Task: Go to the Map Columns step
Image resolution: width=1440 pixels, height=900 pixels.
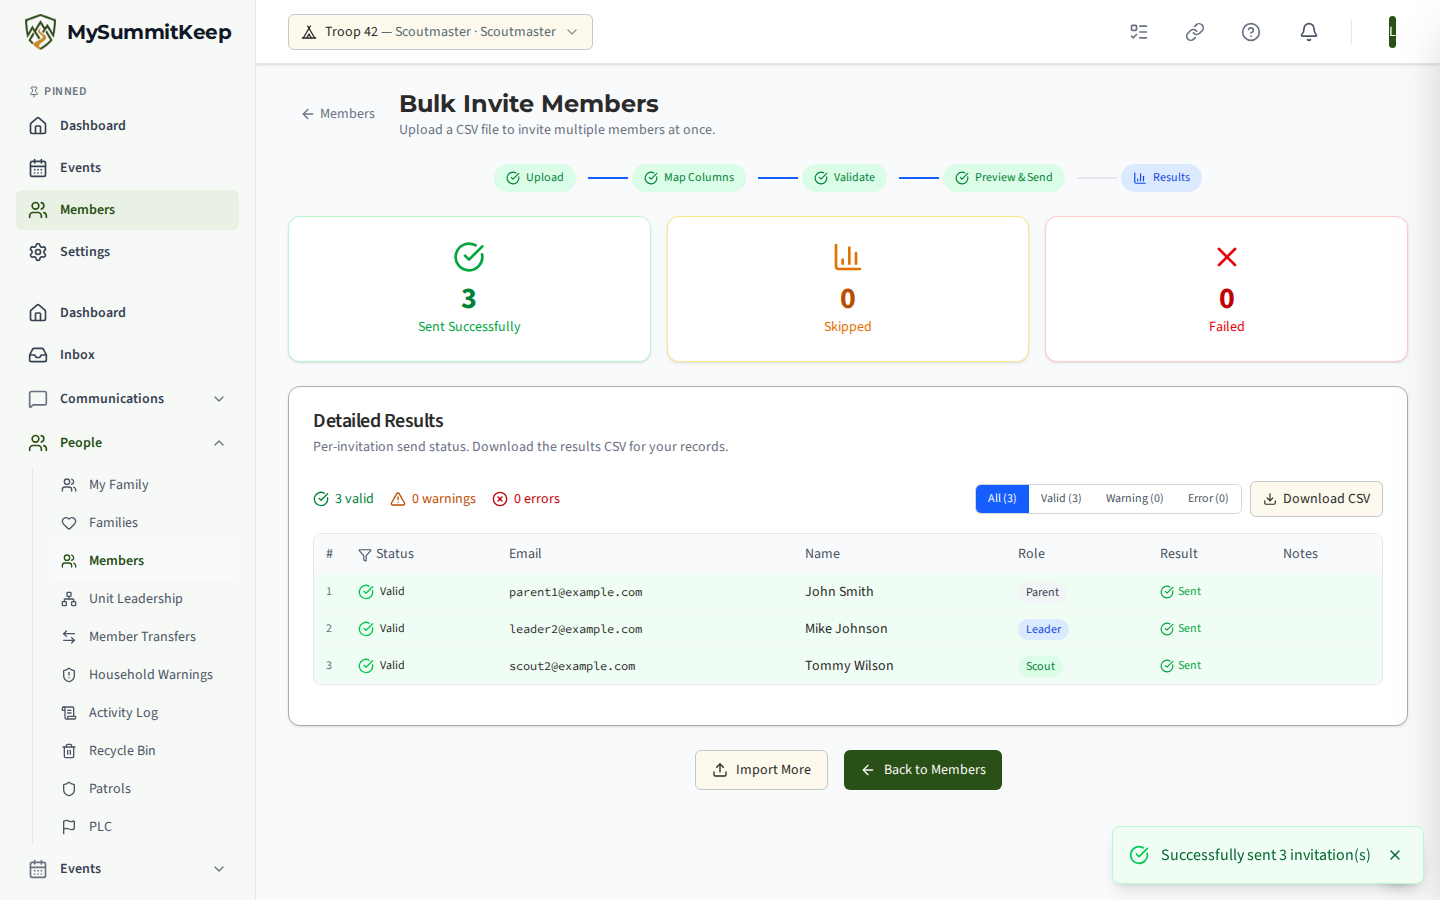Action: [689, 178]
